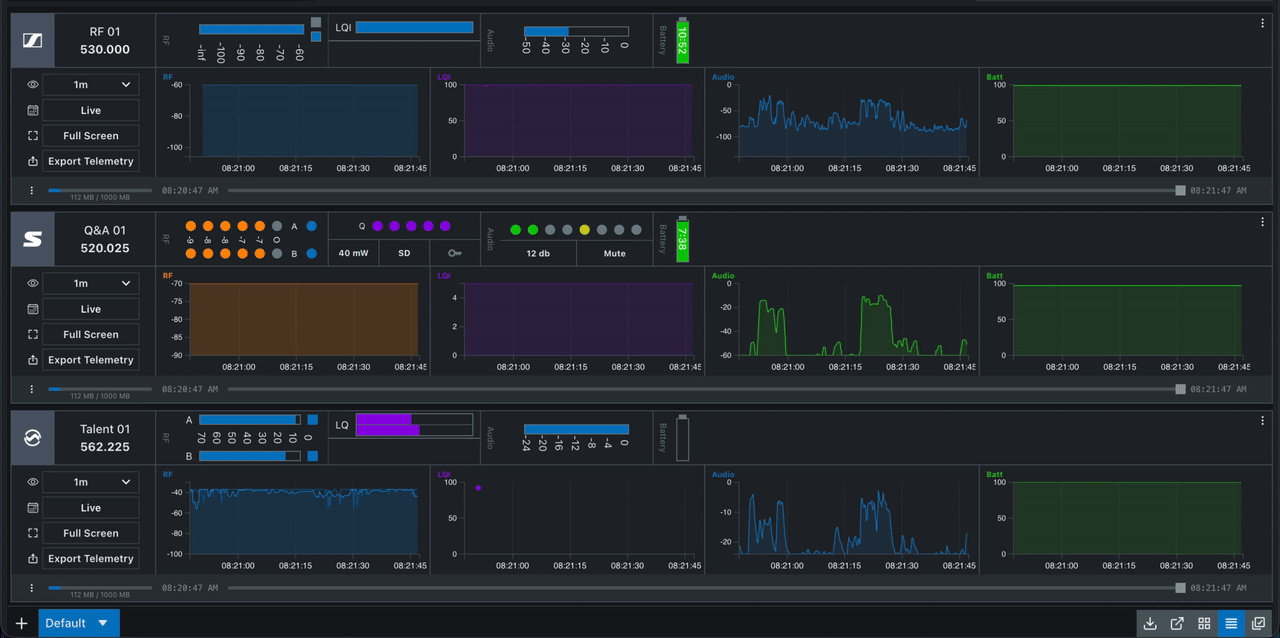Viewport: 1280px width, 638px height.
Task: Click the key icon on Q&A 01 row
Action: [455, 253]
